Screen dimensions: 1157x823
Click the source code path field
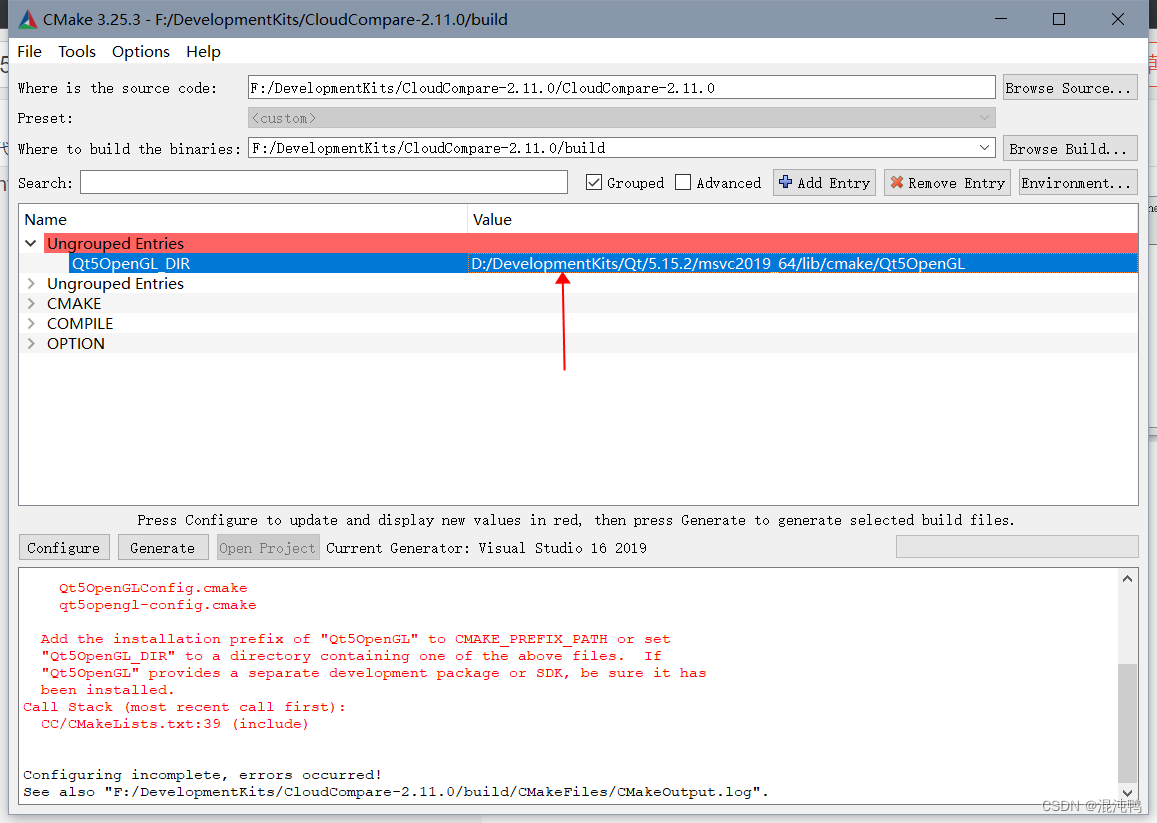pos(621,87)
